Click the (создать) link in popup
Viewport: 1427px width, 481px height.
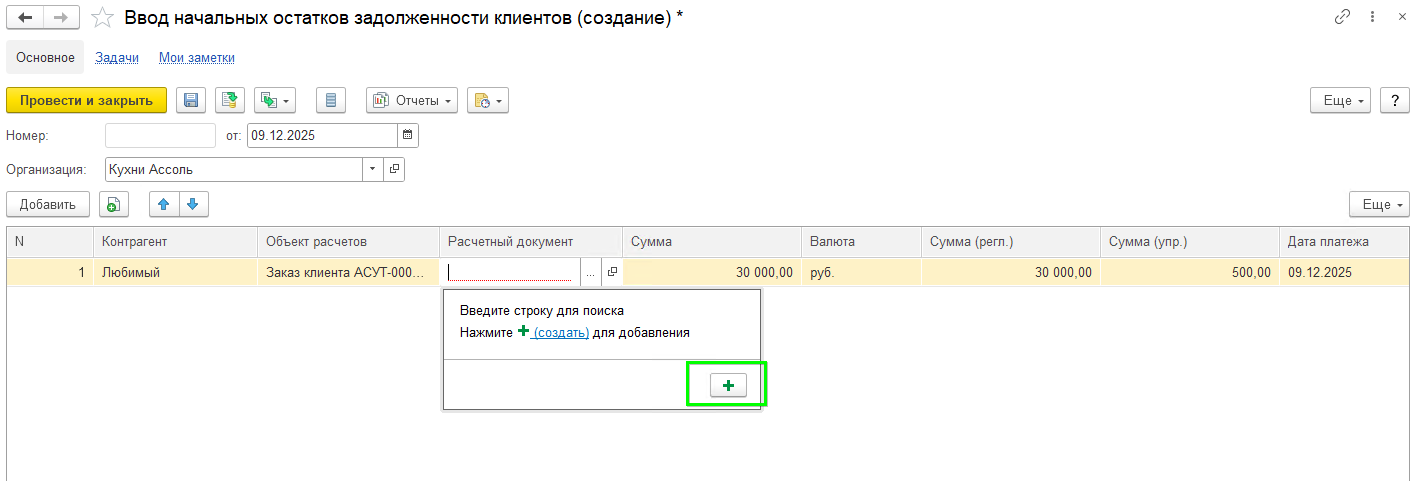(560, 332)
